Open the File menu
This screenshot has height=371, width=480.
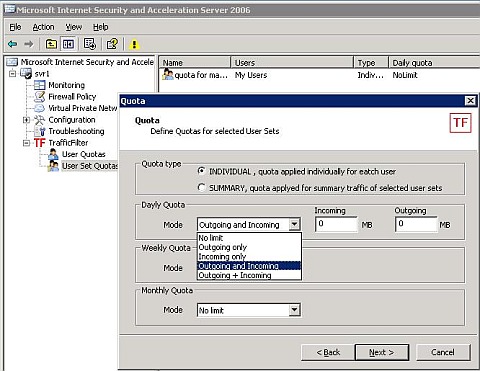pyautogui.click(x=15, y=27)
